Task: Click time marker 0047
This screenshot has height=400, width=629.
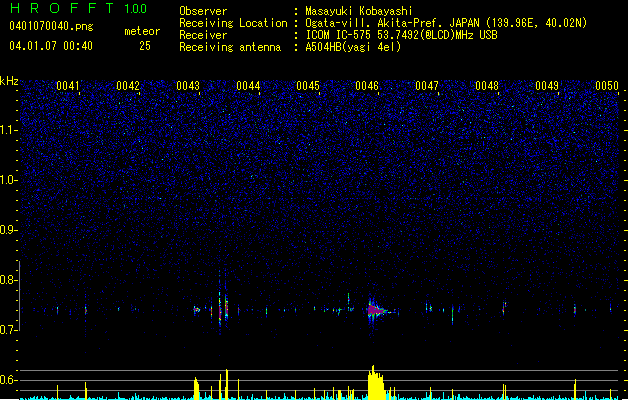Action: [427, 86]
